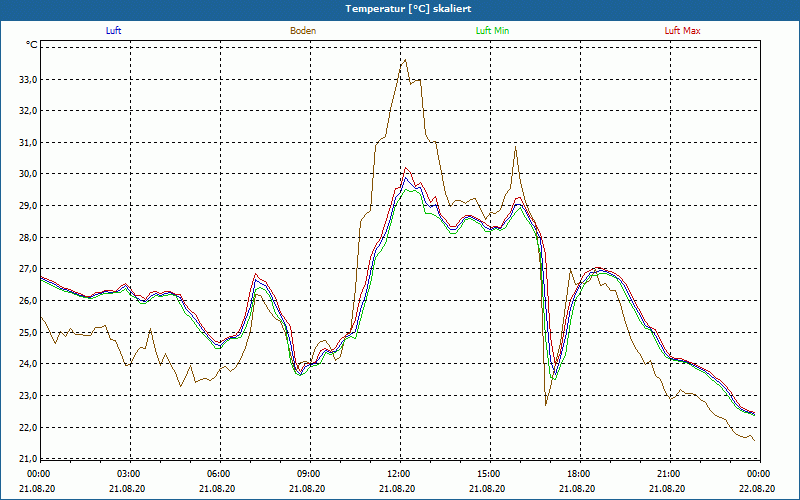This screenshot has height=500, width=800.
Task: Click the 21,0 y-axis value
Action: pos(29,459)
